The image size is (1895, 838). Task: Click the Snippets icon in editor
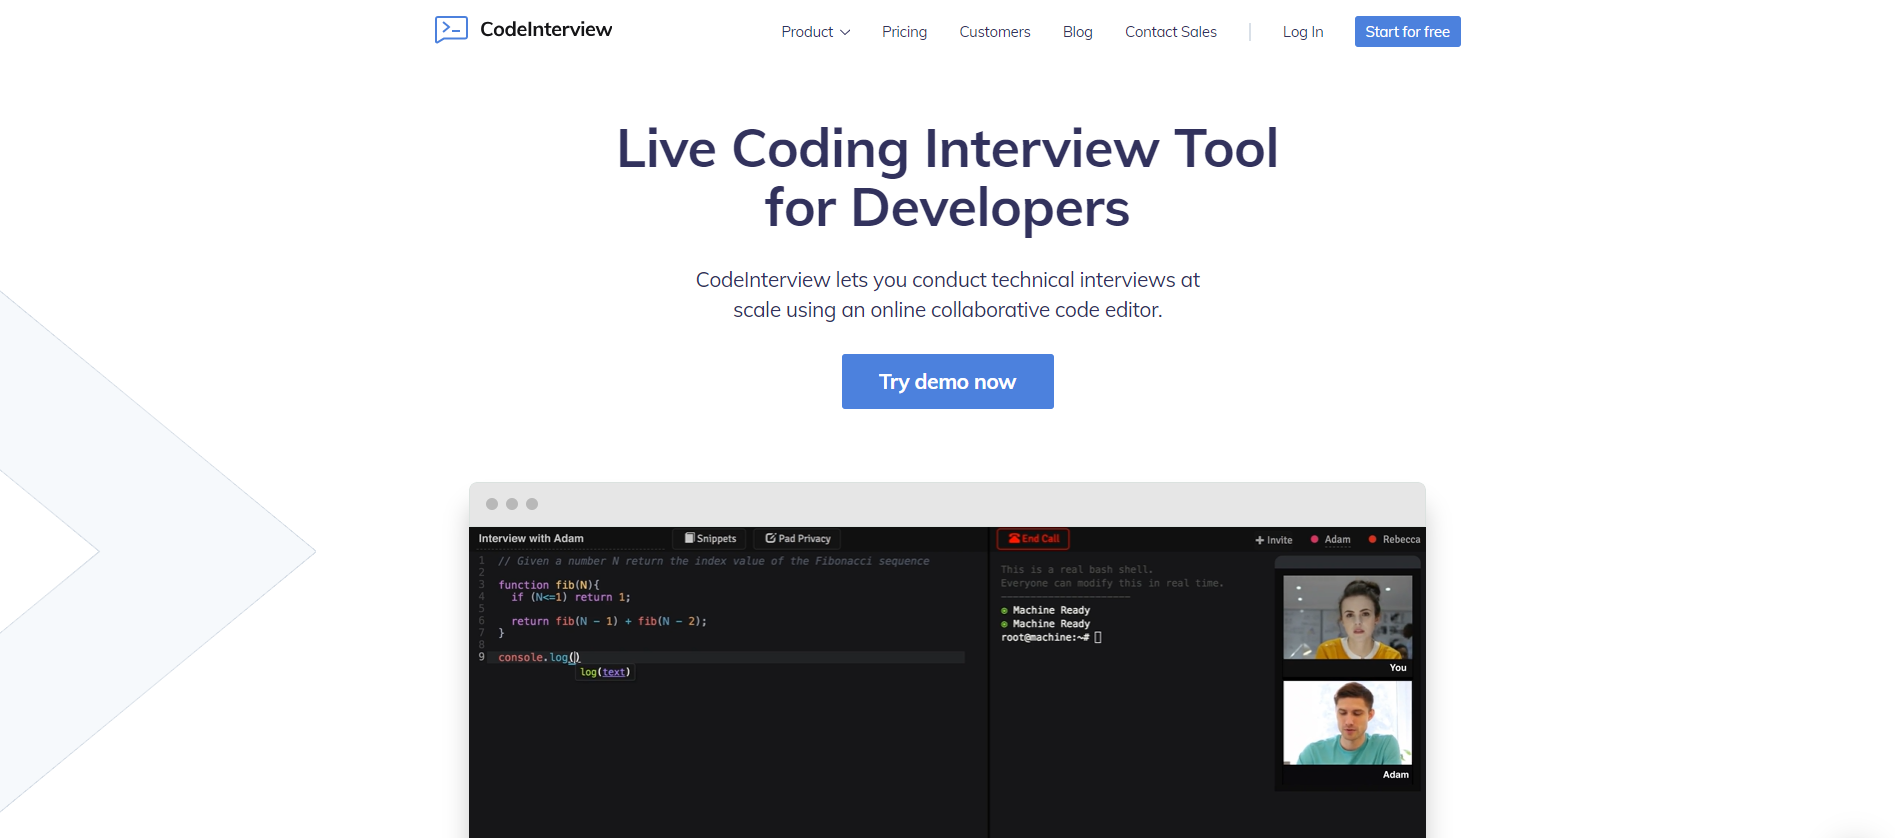point(689,538)
